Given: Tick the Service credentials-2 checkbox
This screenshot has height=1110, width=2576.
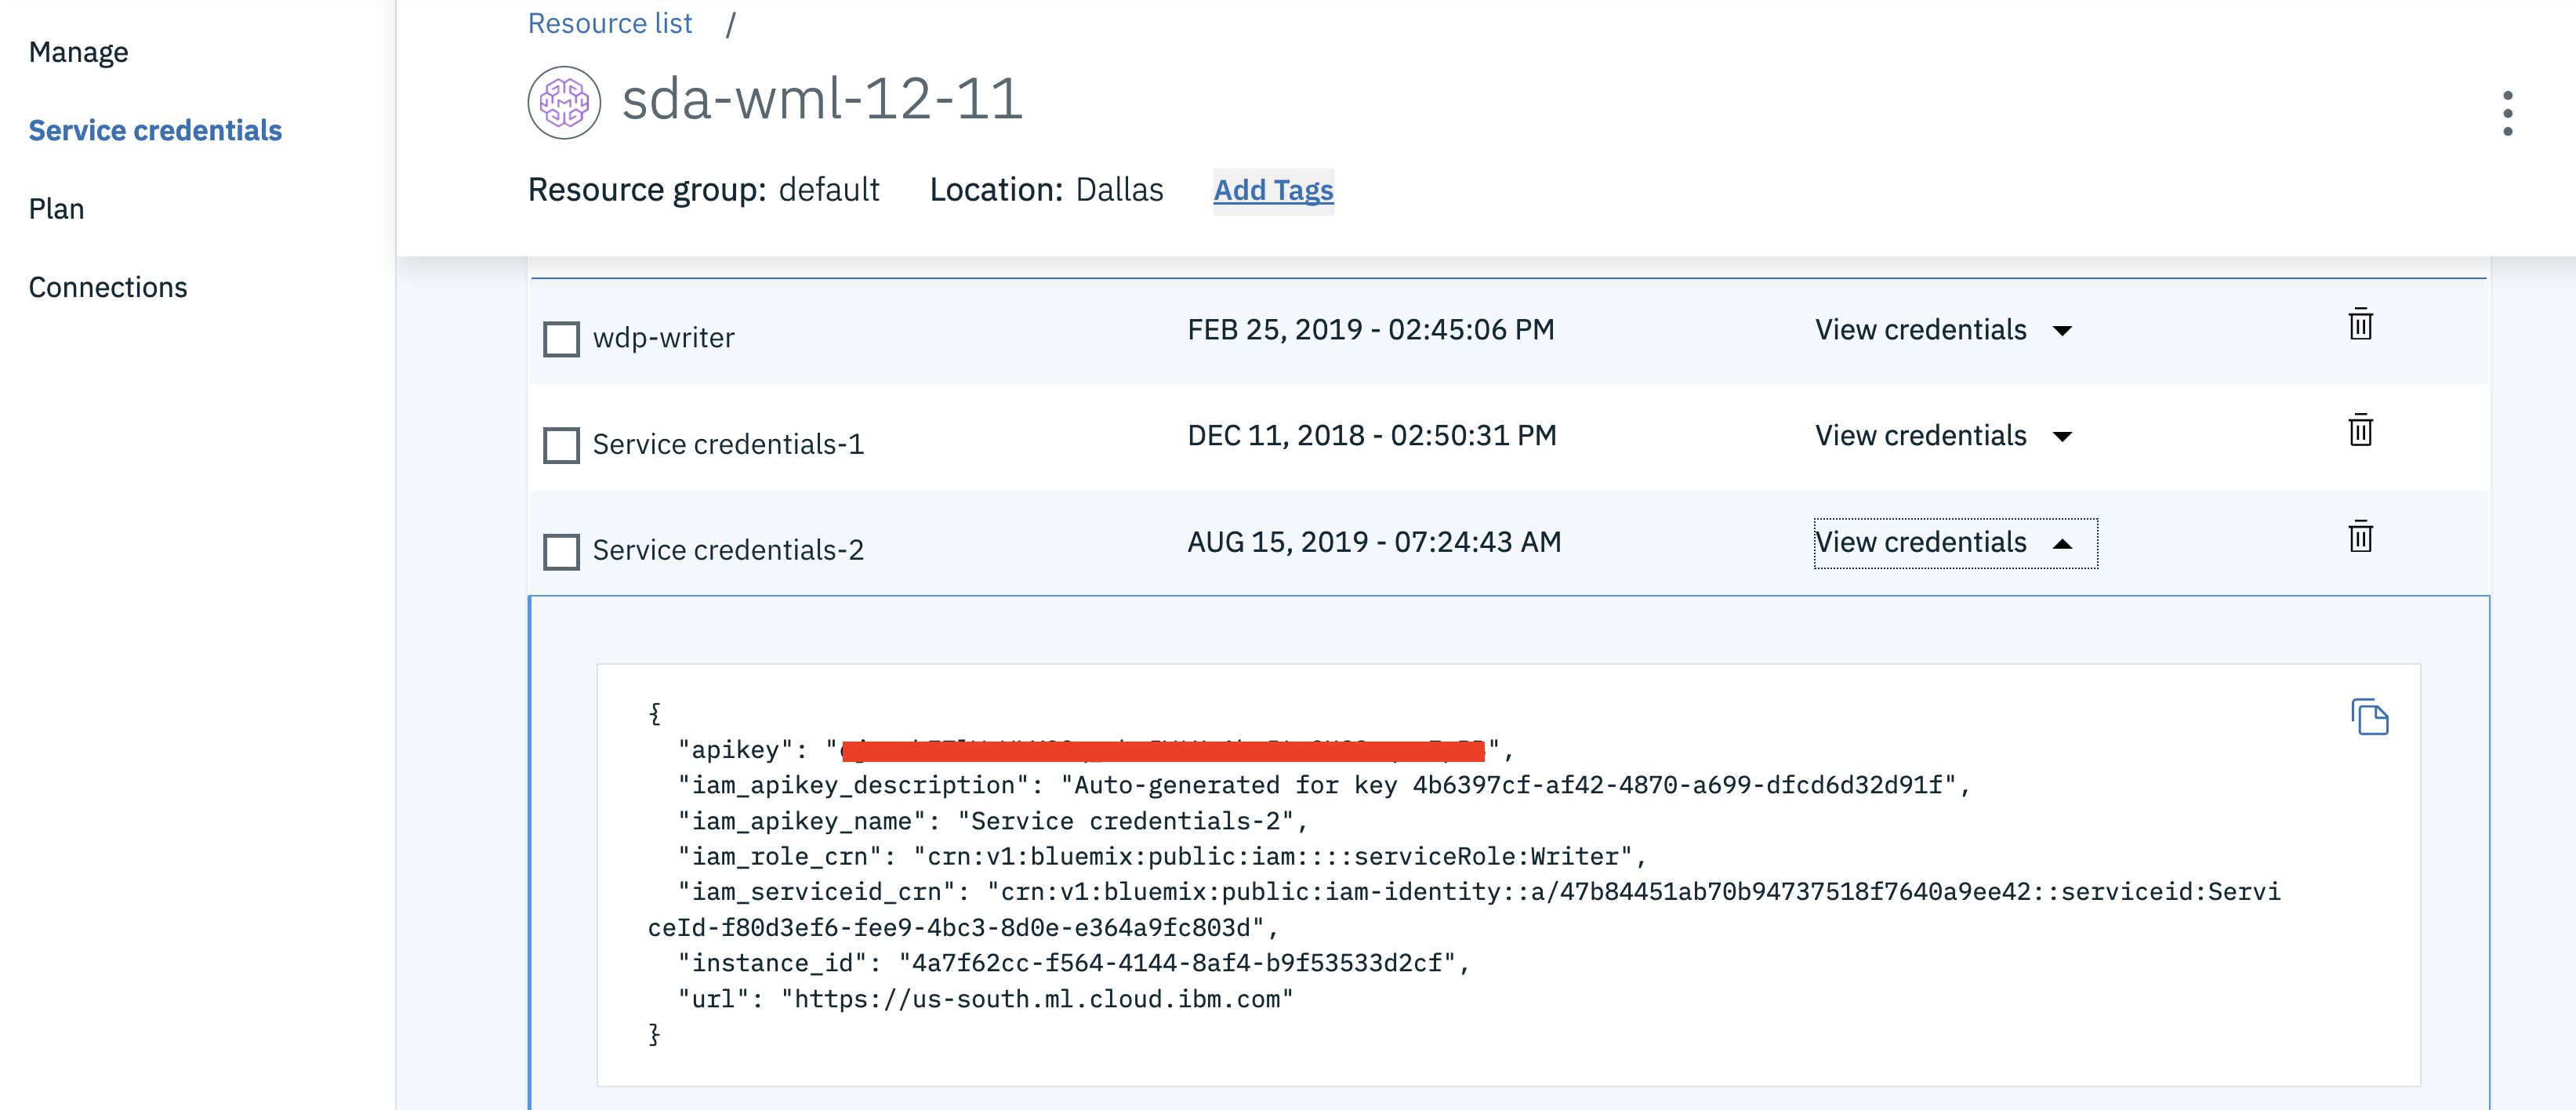Looking at the screenshot, I should (x=561, y=551).
